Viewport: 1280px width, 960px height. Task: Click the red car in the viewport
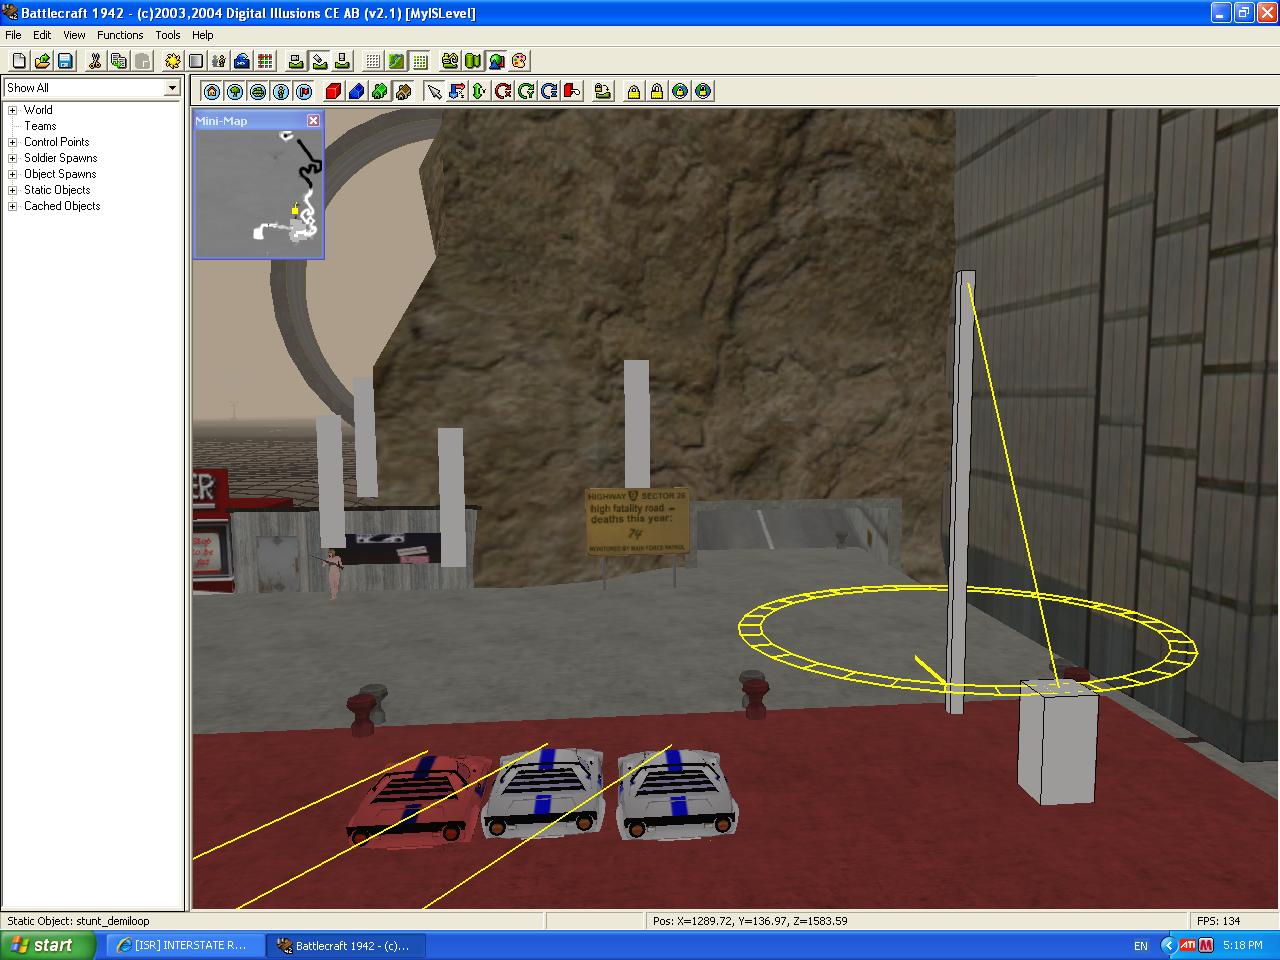[x=415, y=800]
